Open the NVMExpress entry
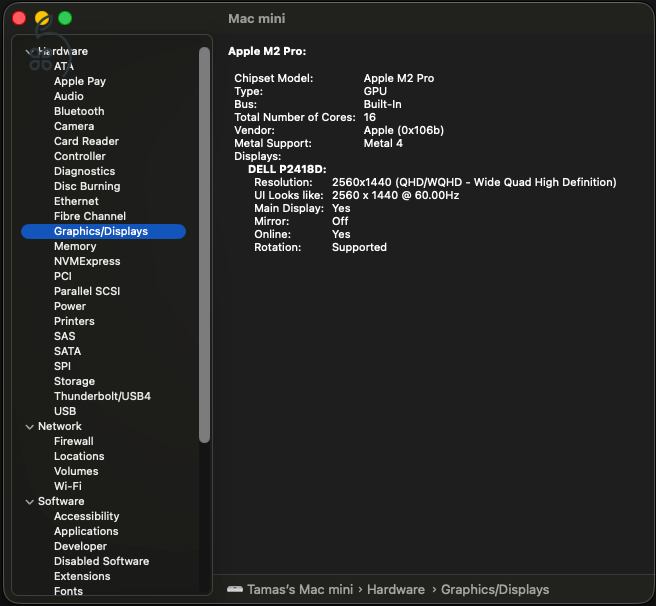656x606 pixels. (87, 261)
